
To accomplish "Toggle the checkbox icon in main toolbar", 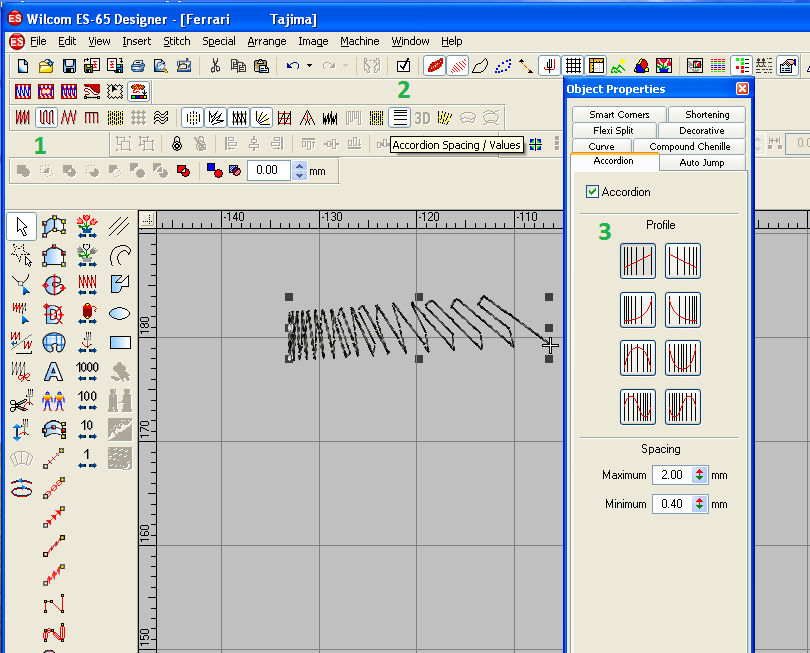I will pos(403,66).
